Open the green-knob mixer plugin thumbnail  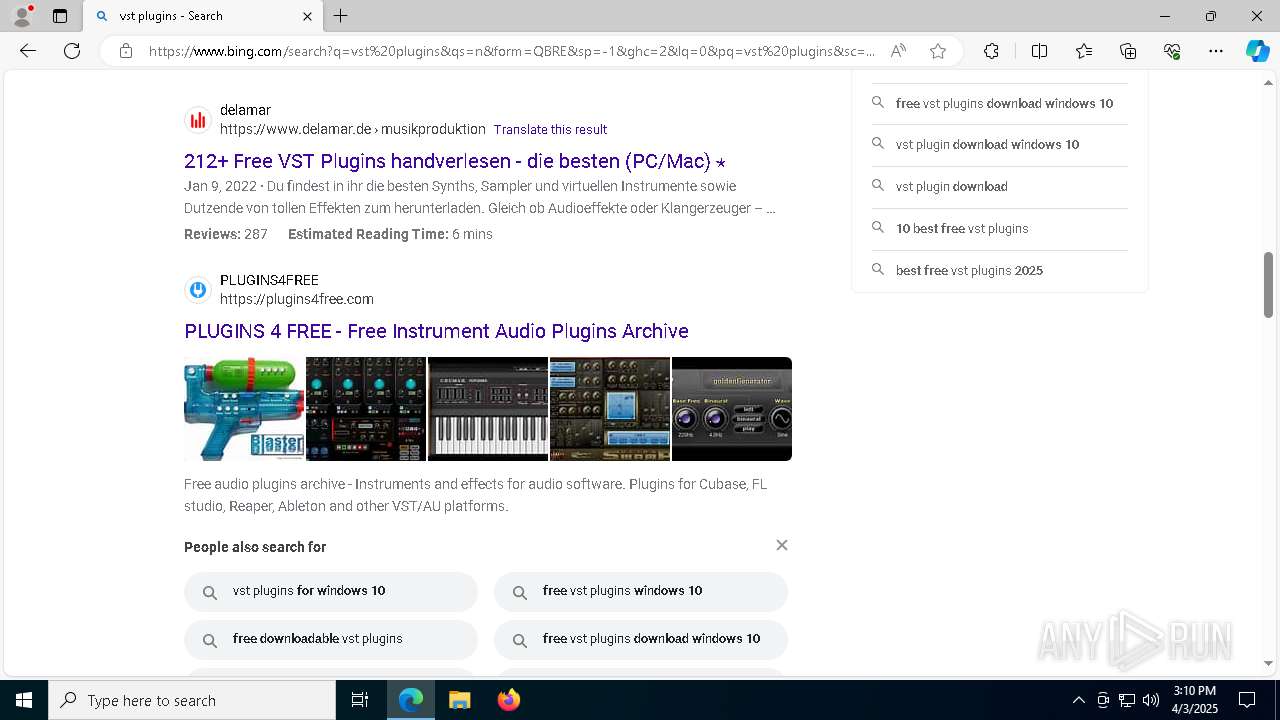pos(366,409)
